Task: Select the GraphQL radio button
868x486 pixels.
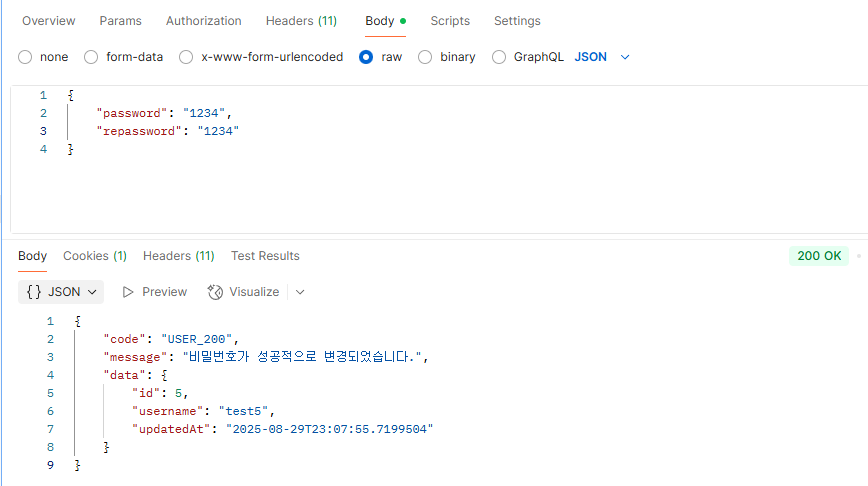Action: tap(499, 57)
